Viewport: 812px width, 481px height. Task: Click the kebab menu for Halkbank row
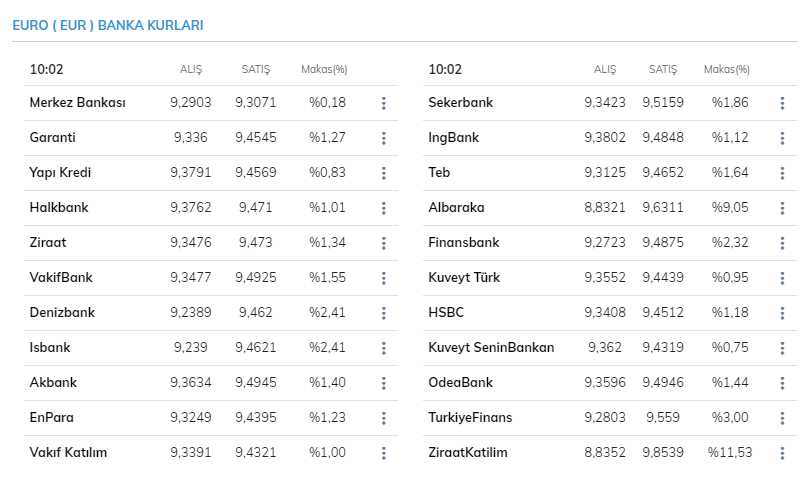pyautogui.click(x=383, y=208)
